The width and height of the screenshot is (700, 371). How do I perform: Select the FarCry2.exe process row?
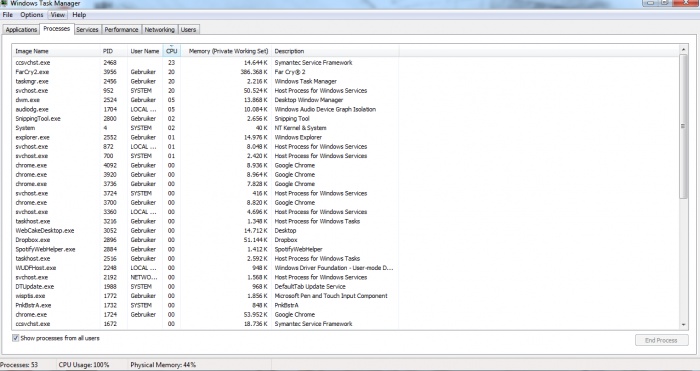[x=205, y=72]
